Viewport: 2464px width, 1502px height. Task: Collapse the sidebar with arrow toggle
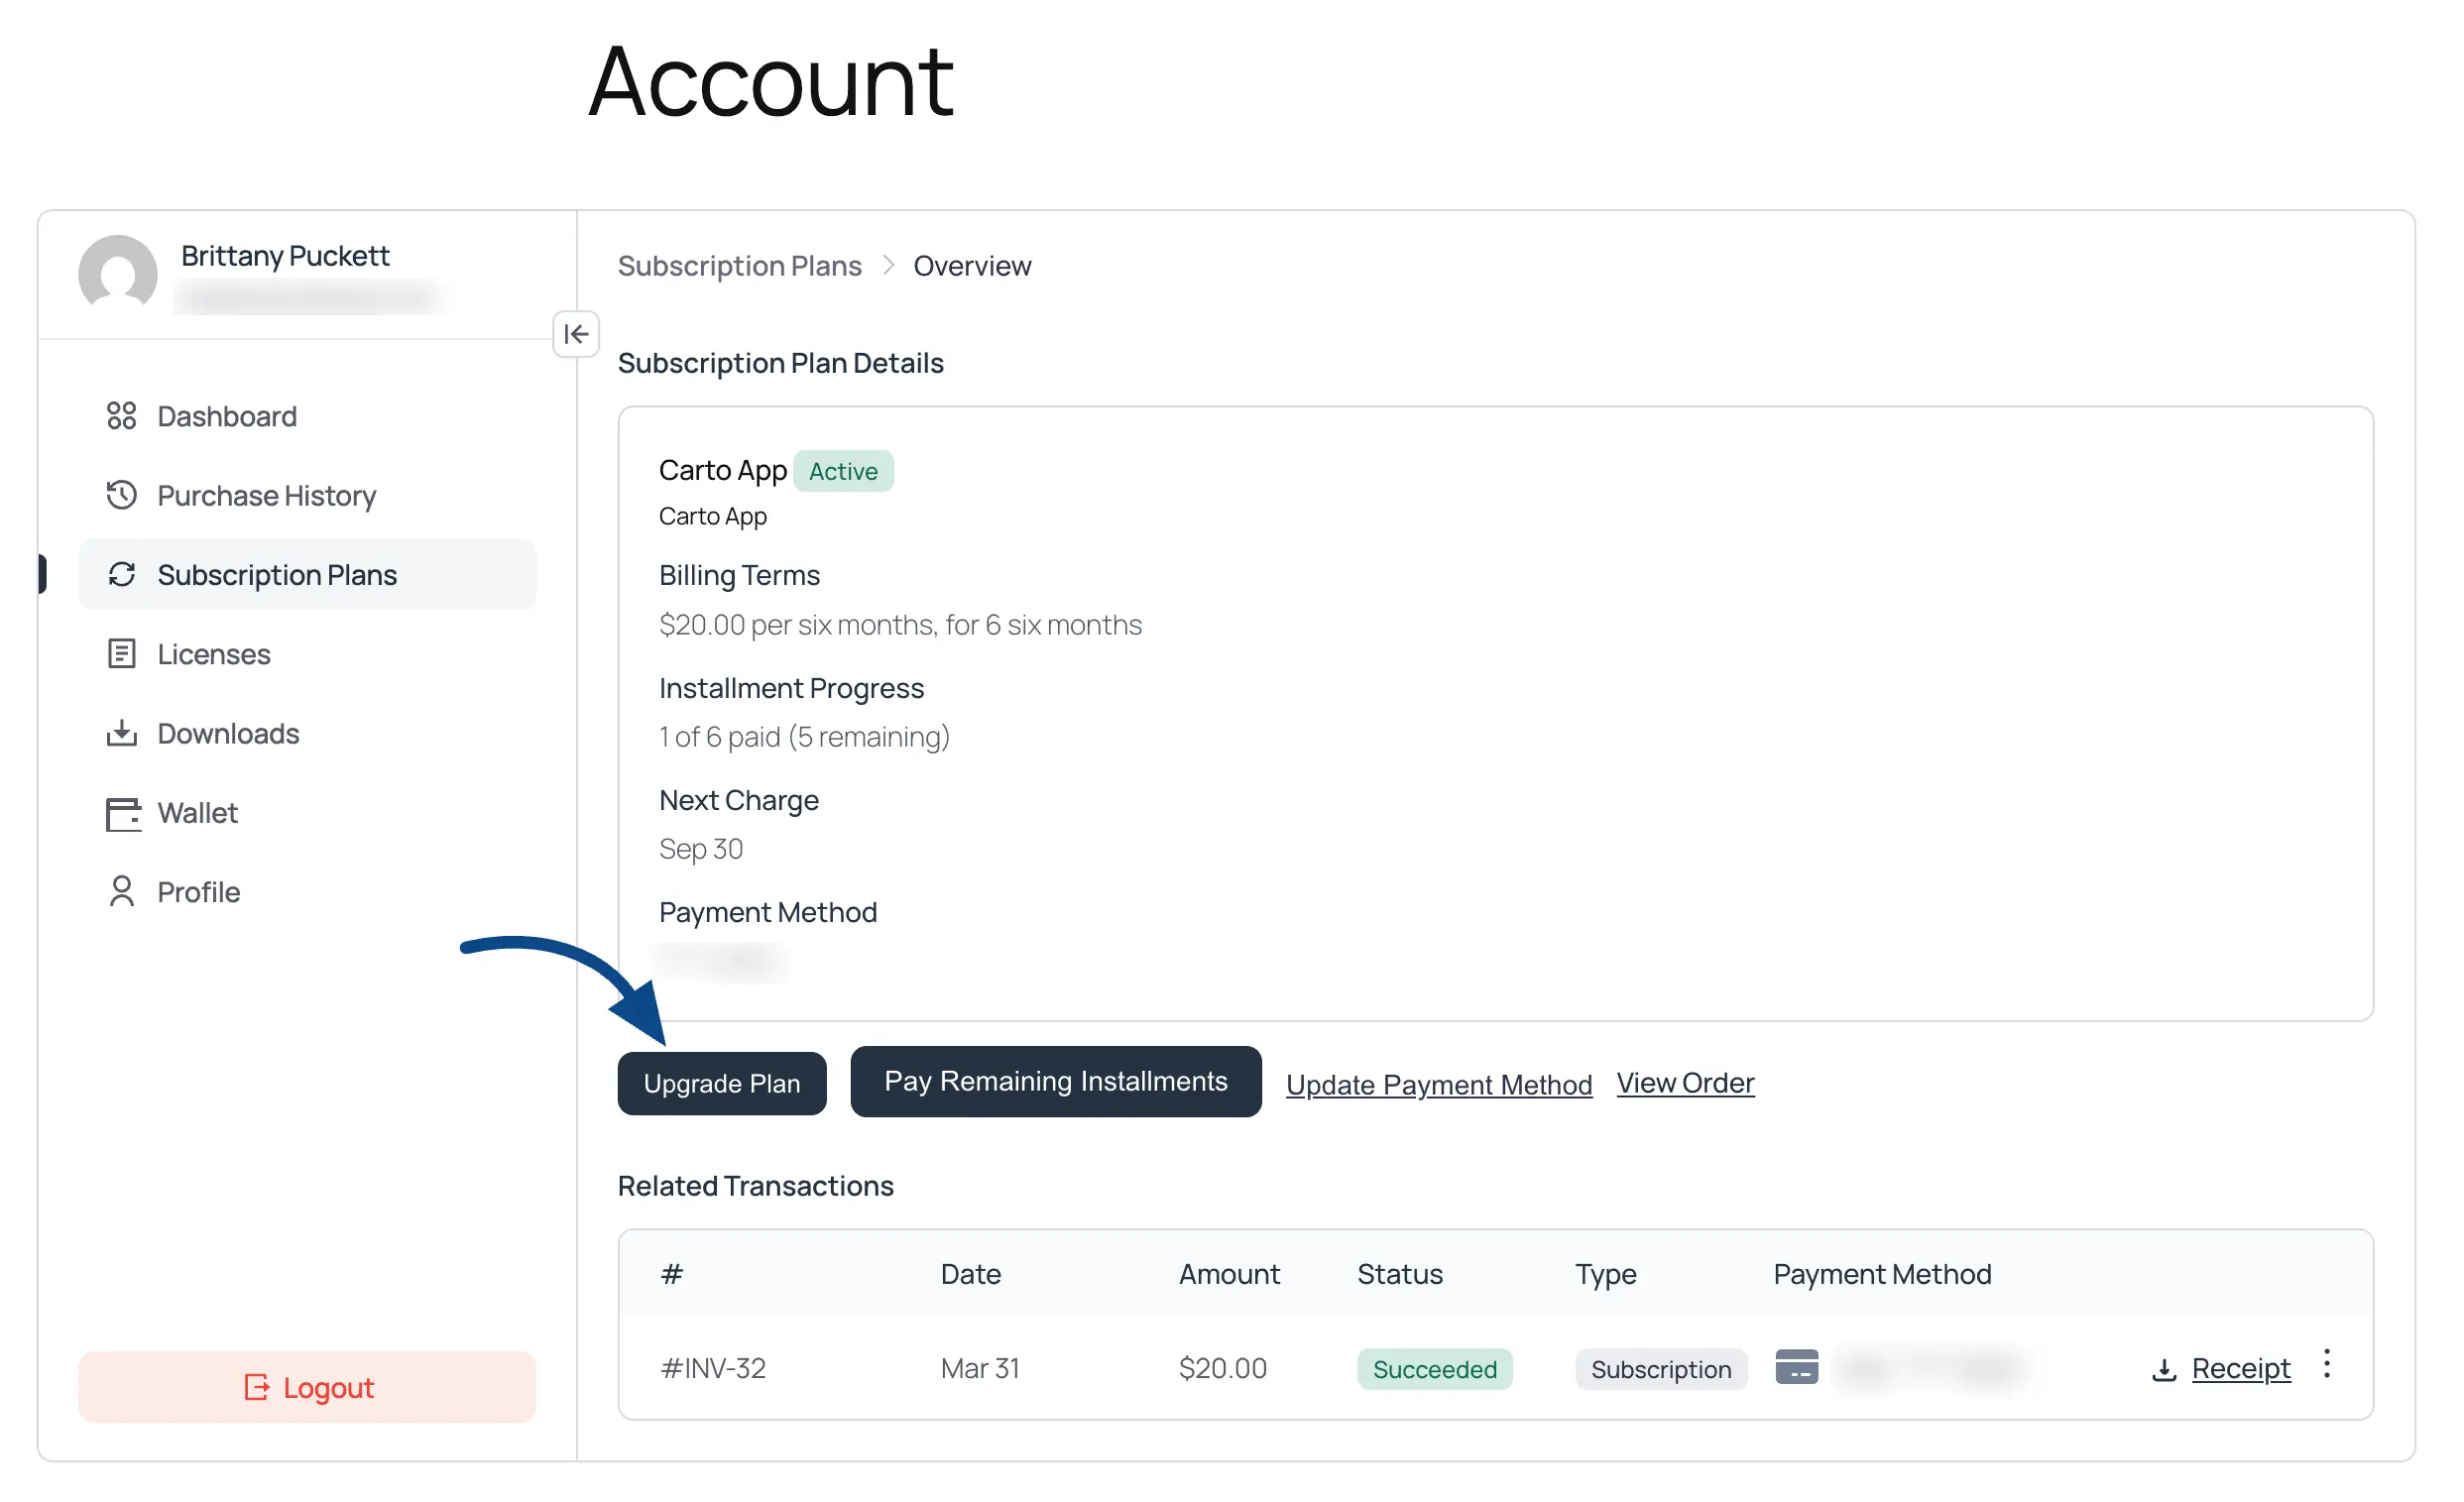pos(576,334)
